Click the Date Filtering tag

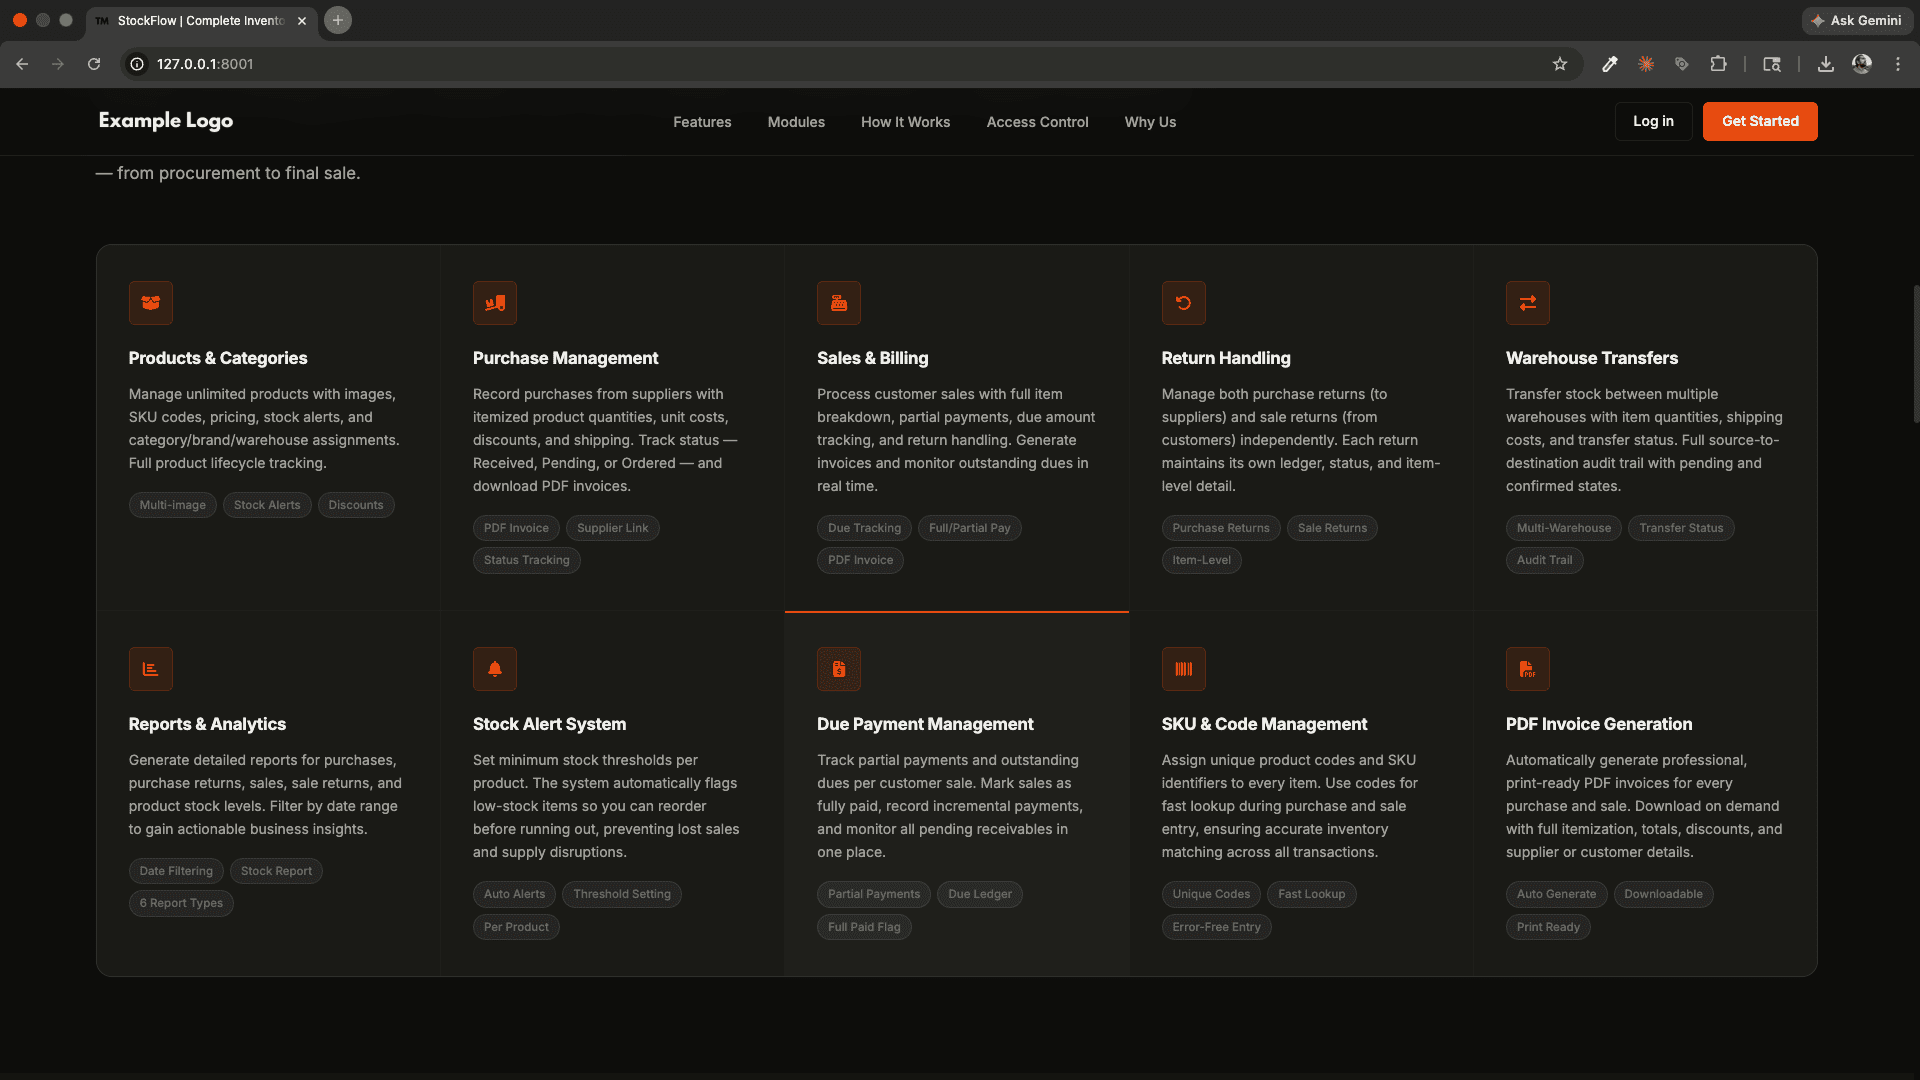coord(176,871)
